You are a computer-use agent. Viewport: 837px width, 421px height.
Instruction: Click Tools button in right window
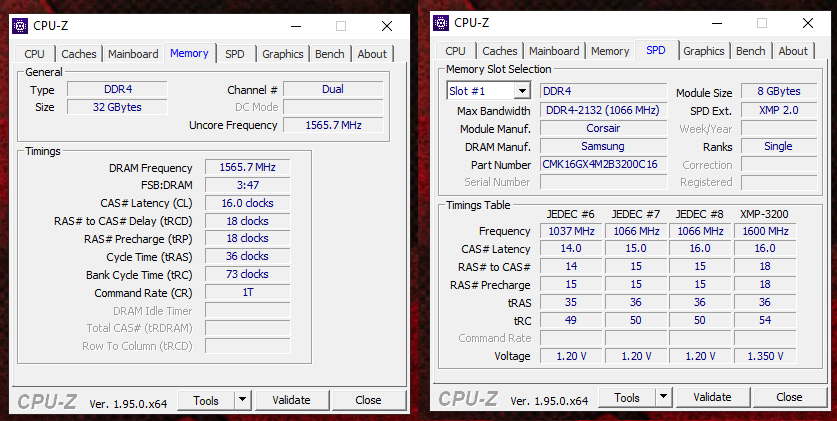(627, 397)
